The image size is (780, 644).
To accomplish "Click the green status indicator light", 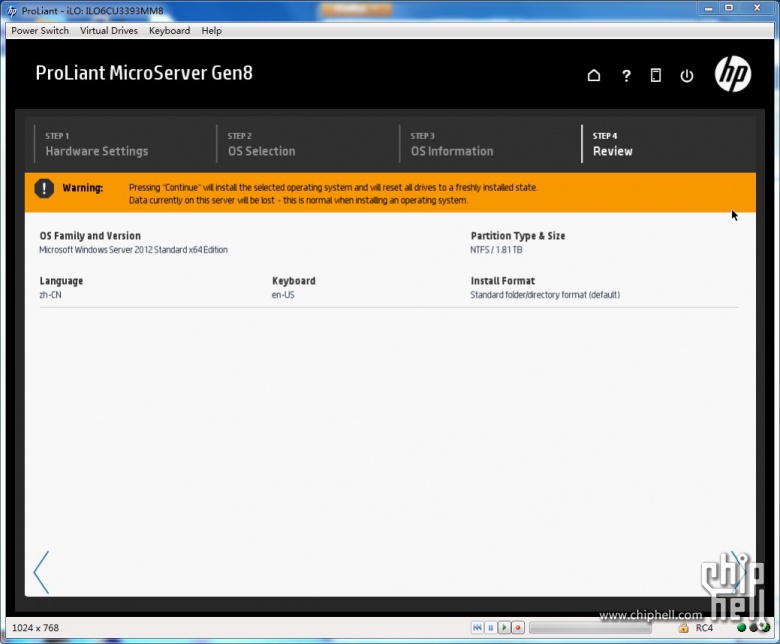I will pyautogui.click(x=741, y=628).
